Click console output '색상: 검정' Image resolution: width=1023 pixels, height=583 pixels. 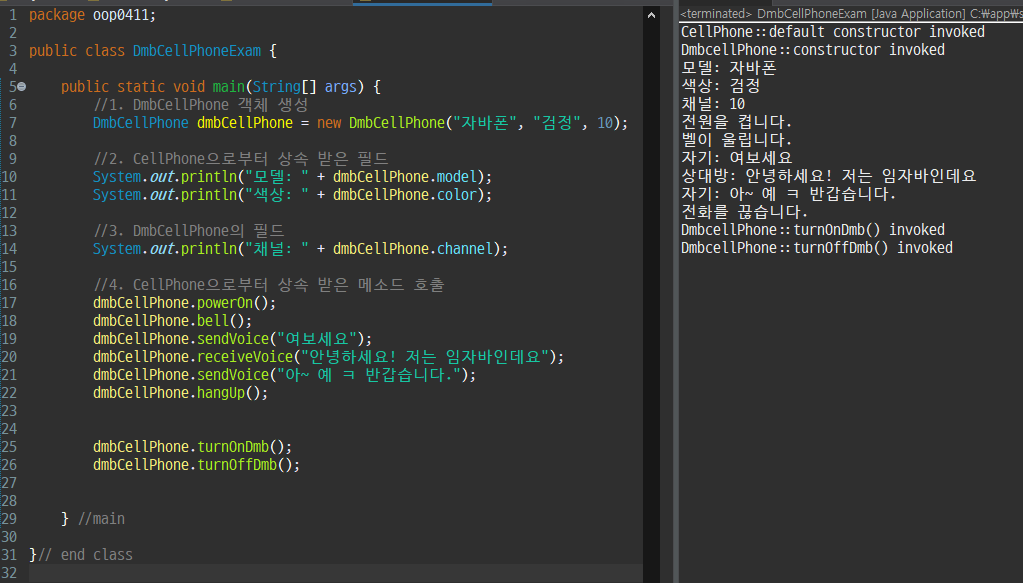720,86
